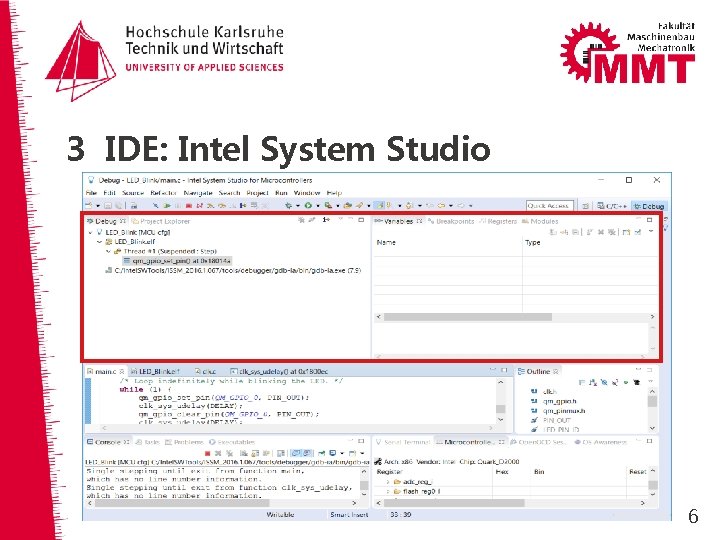Click the register table horizontal scrollbar
This screenshot has height=540, width=720.
(x=510, y=503)
